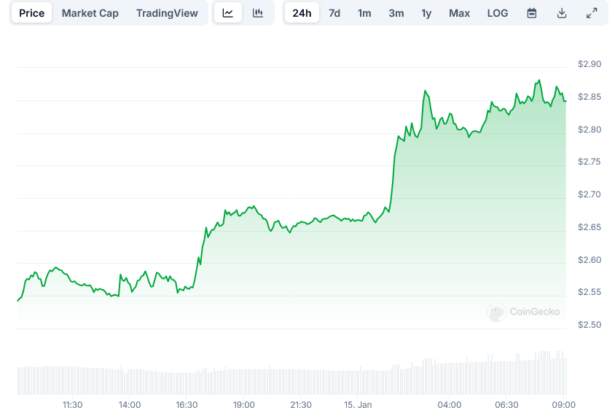The image size is (615, 410).
Task: View the 1y price history
Action: [x=427, y=13]
